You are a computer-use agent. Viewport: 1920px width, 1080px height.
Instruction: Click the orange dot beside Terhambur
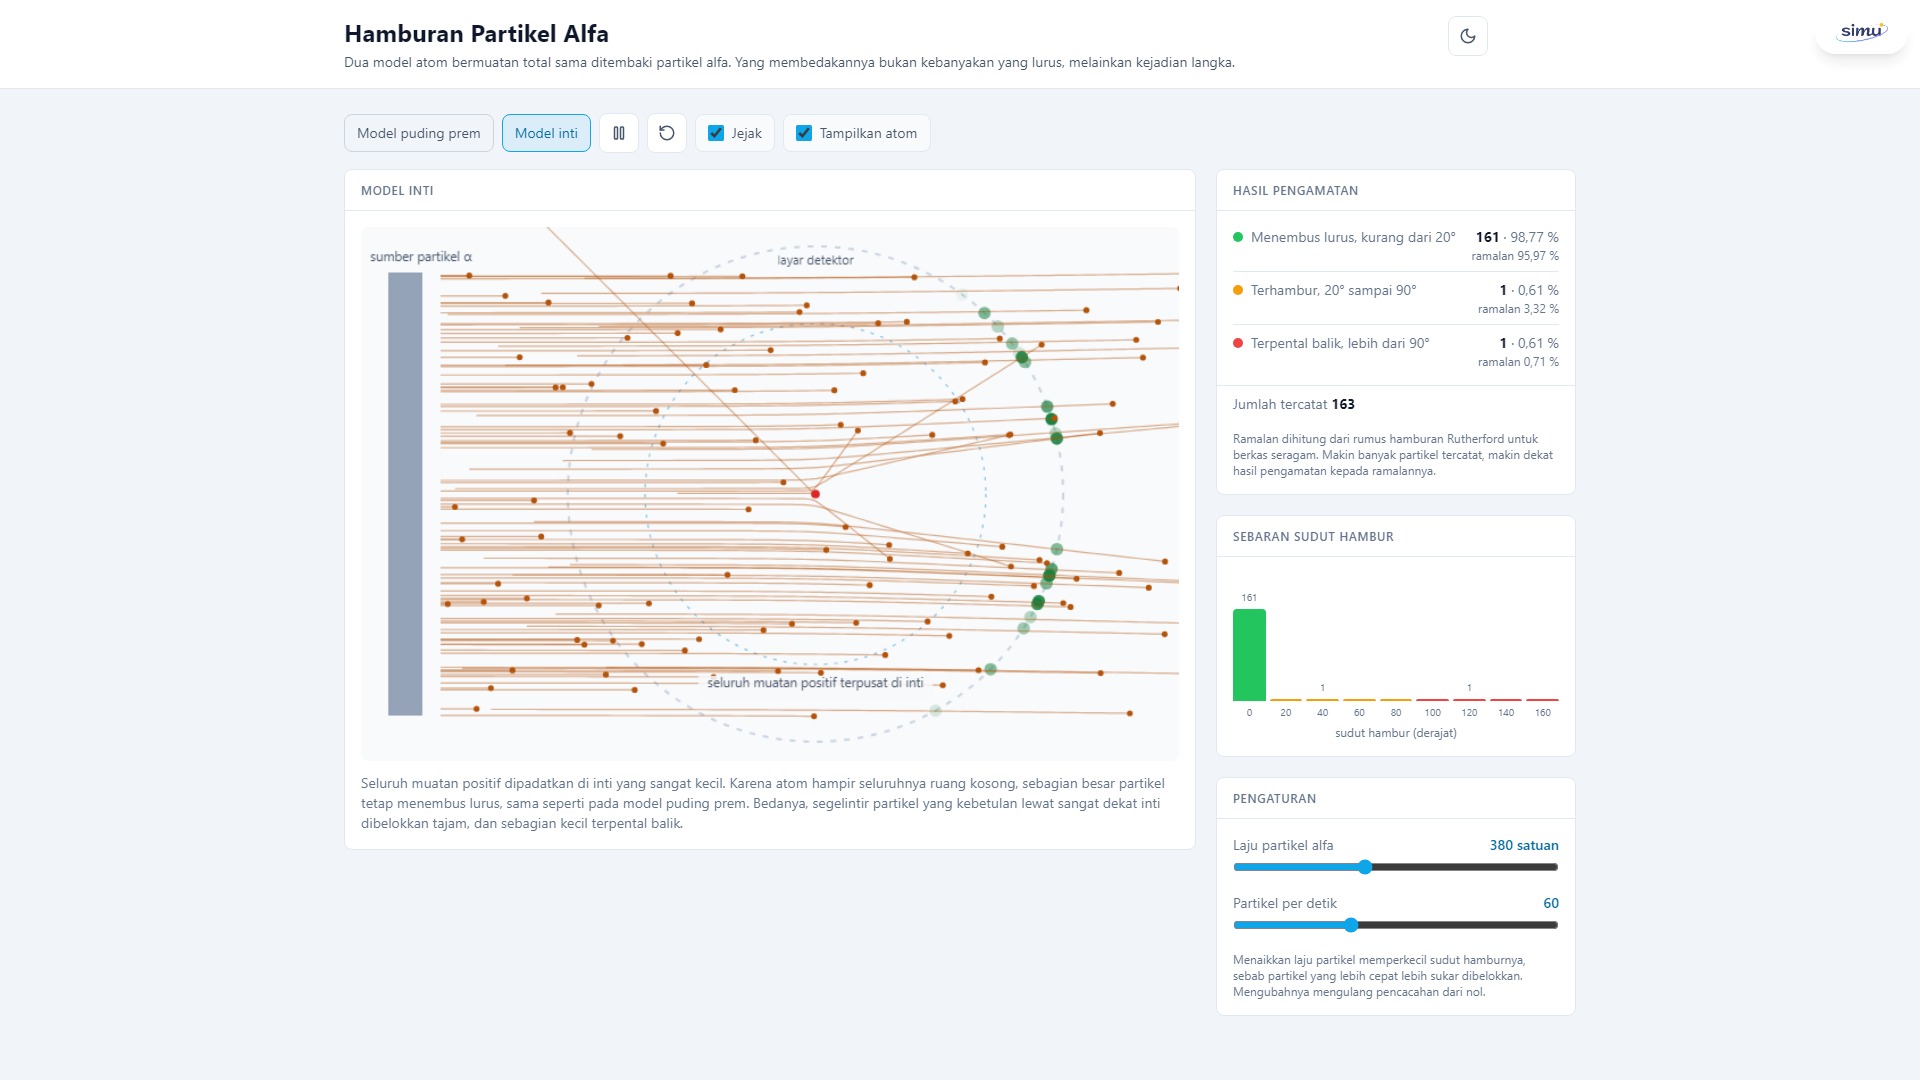(1238, 290)
